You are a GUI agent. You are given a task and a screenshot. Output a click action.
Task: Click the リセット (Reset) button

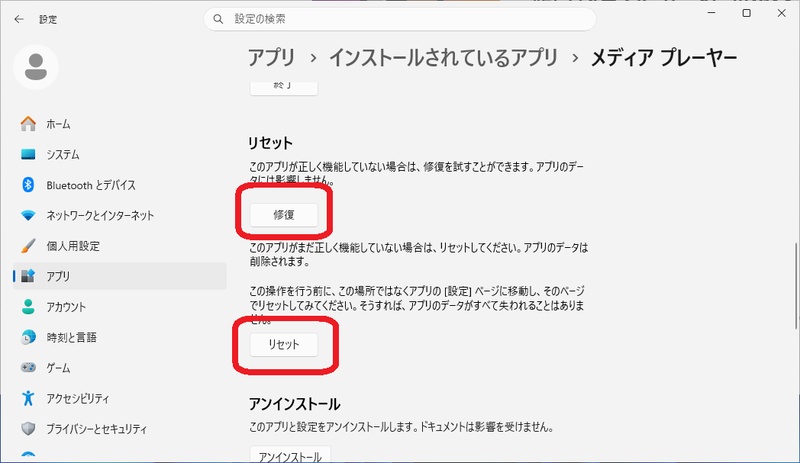coord(284,345)
